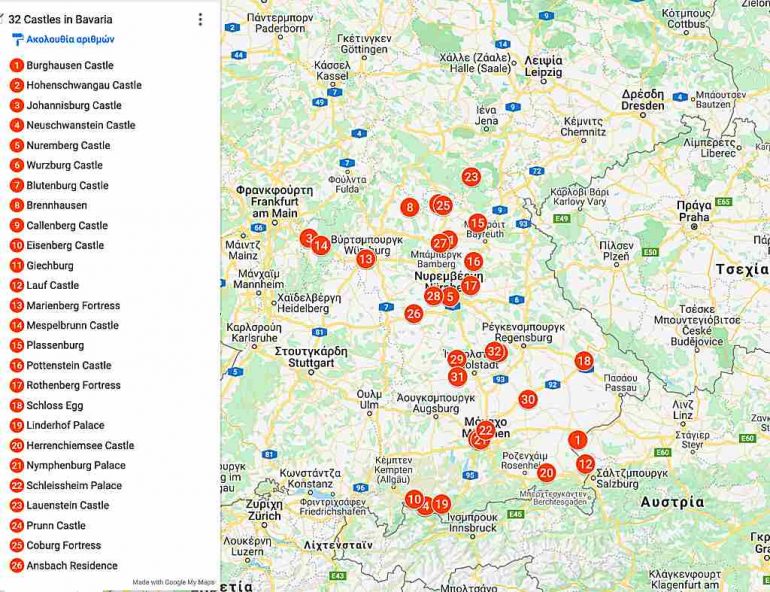Select Neuschwanstein Castle in the list
This screenshot has width=770, height=592.
pos(80,125)
